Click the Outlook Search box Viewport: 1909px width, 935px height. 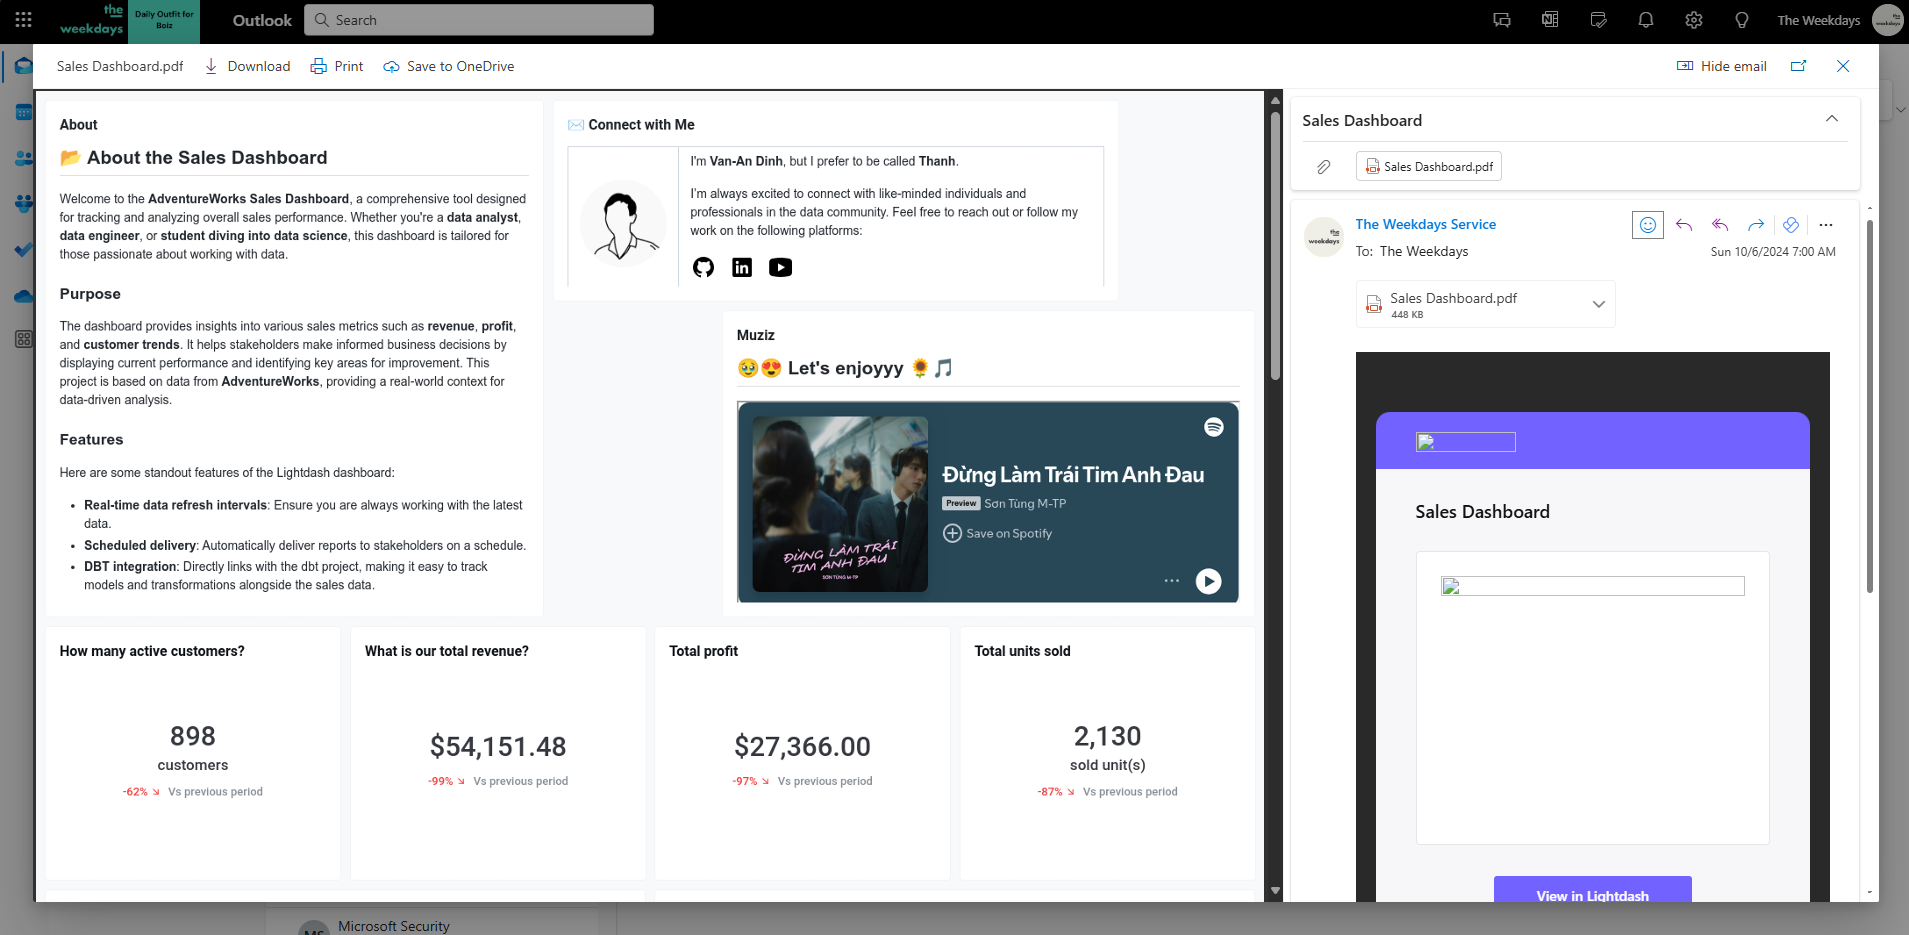479,20
